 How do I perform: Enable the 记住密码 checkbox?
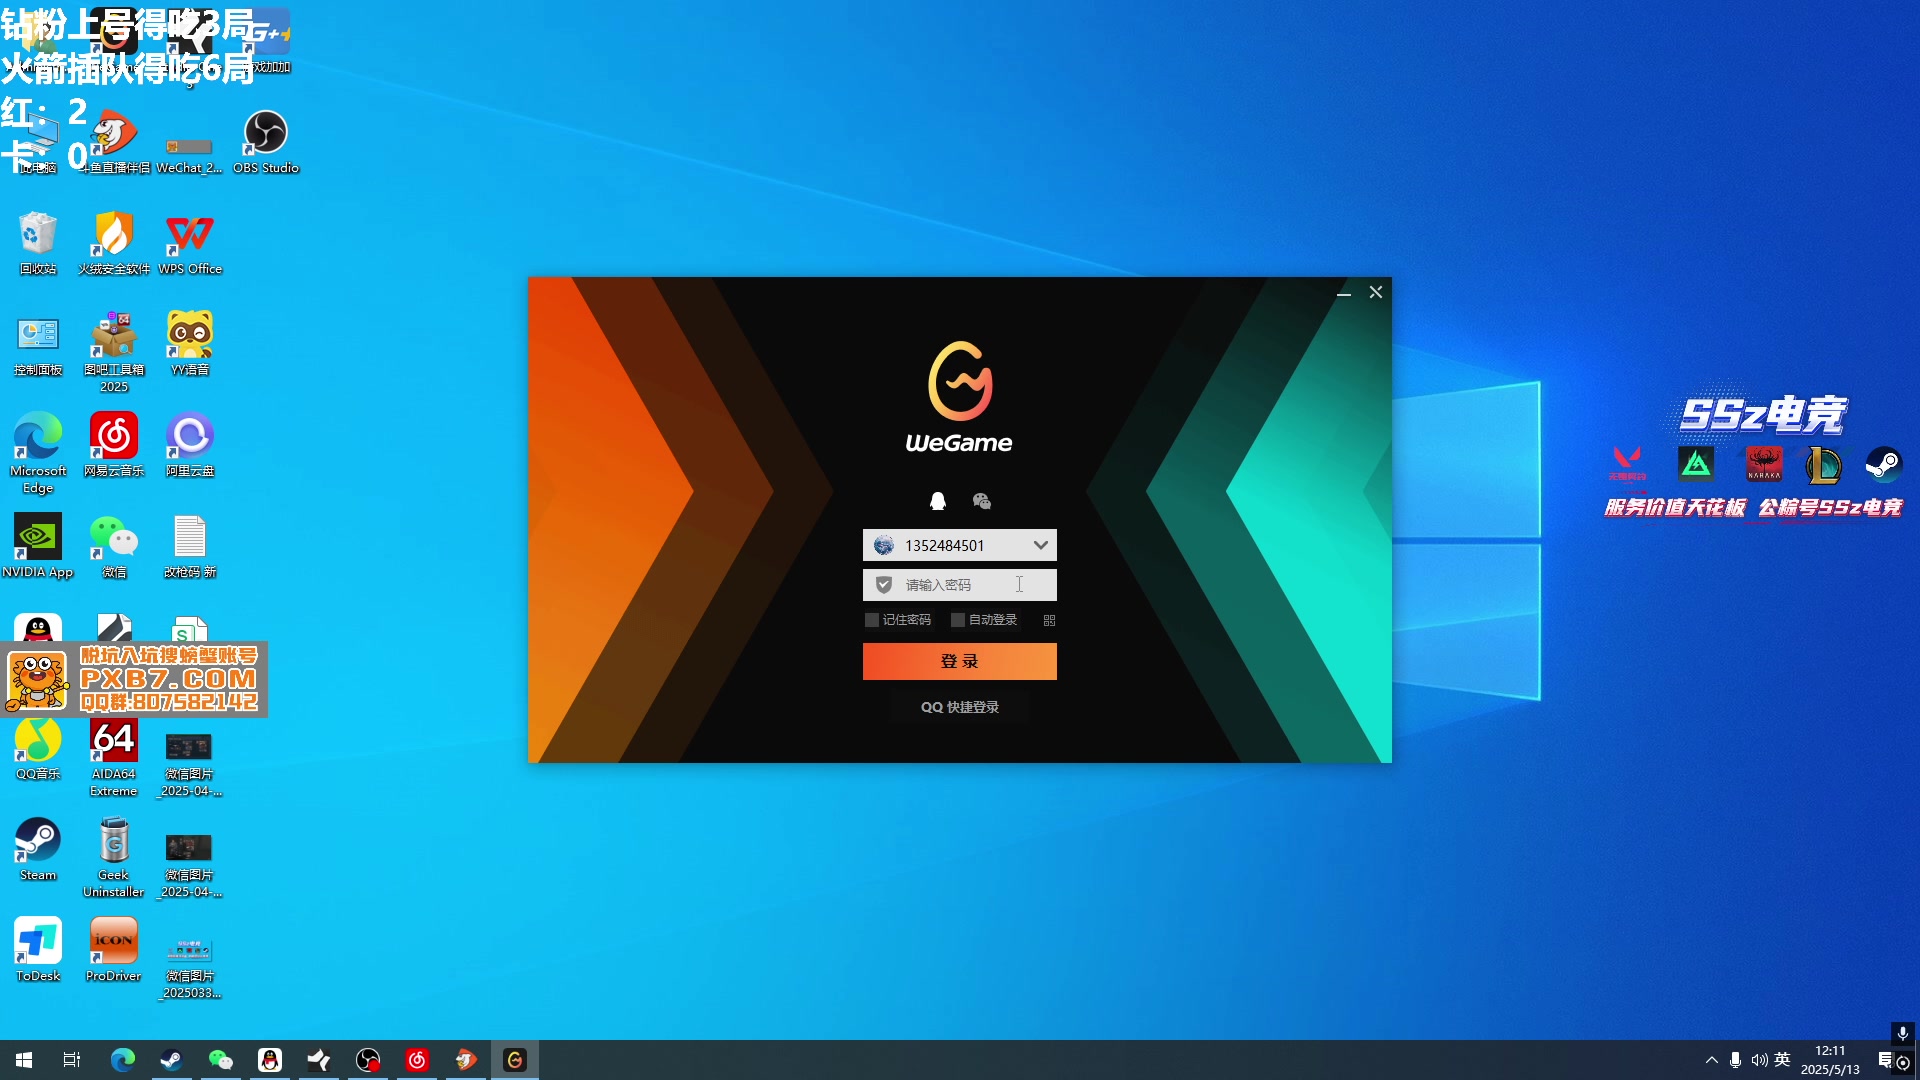(872, 620)
